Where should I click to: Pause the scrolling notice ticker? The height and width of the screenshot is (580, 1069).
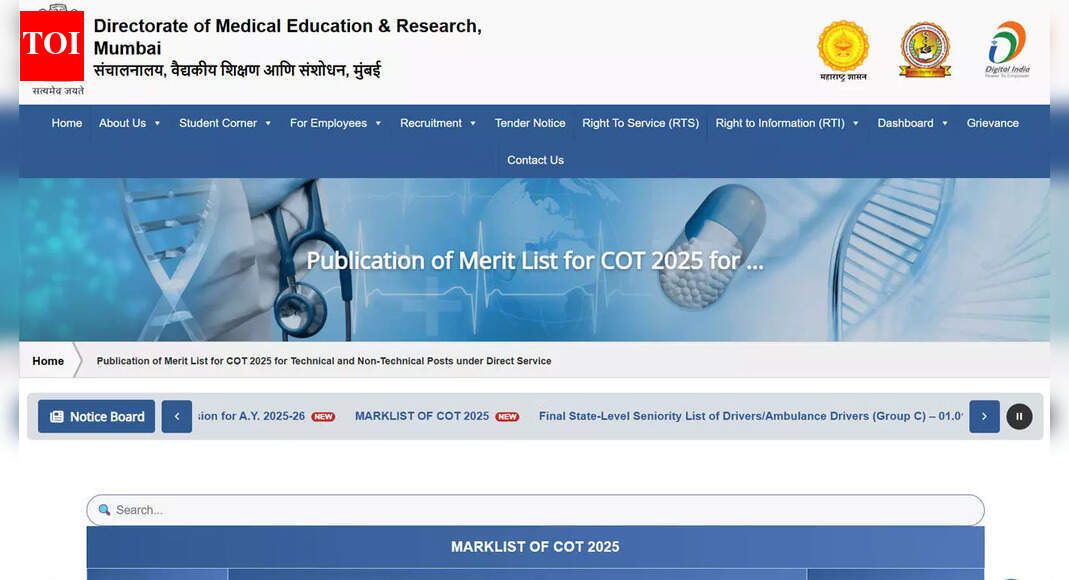click(1019, 416)
